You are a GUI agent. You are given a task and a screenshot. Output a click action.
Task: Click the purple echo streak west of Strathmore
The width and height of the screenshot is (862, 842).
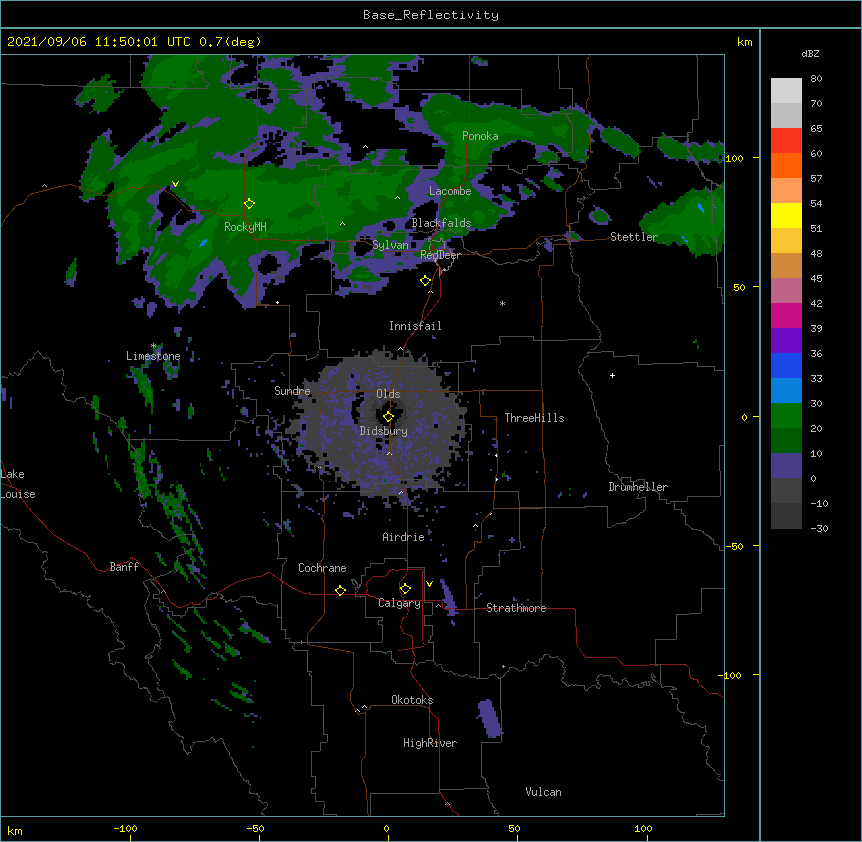pyautogui.click(x=448, y=599)
